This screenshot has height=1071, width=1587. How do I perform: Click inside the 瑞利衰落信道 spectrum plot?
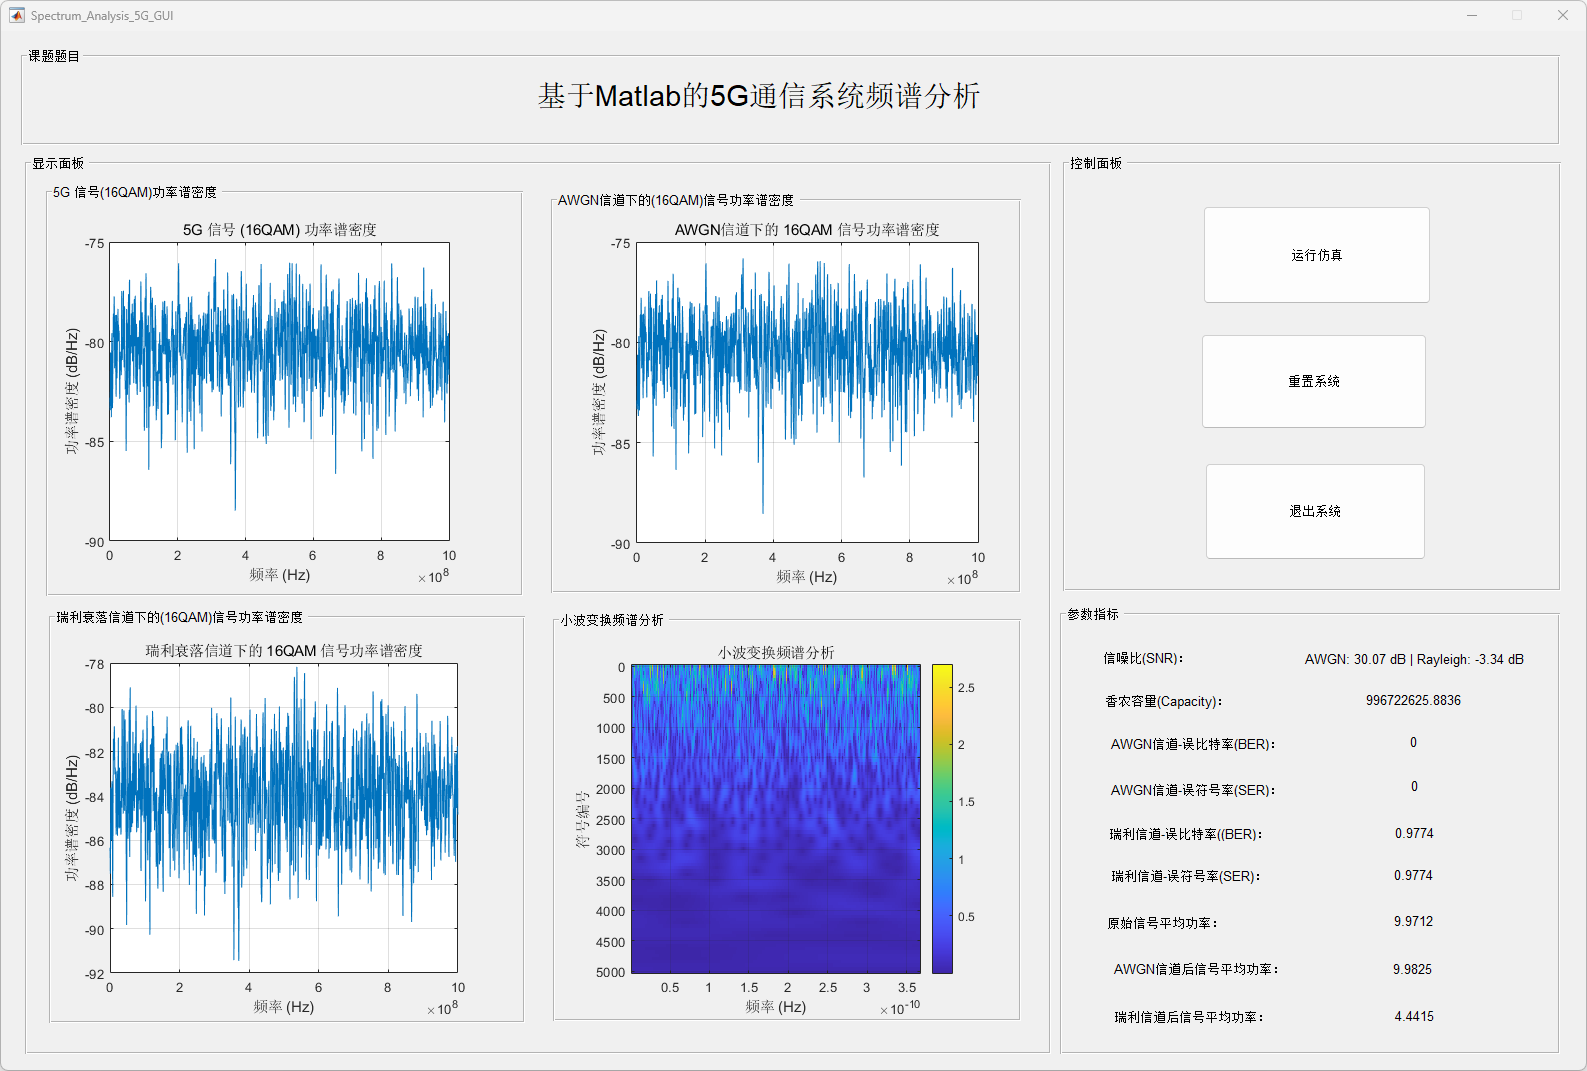click(x=283, y=817)
